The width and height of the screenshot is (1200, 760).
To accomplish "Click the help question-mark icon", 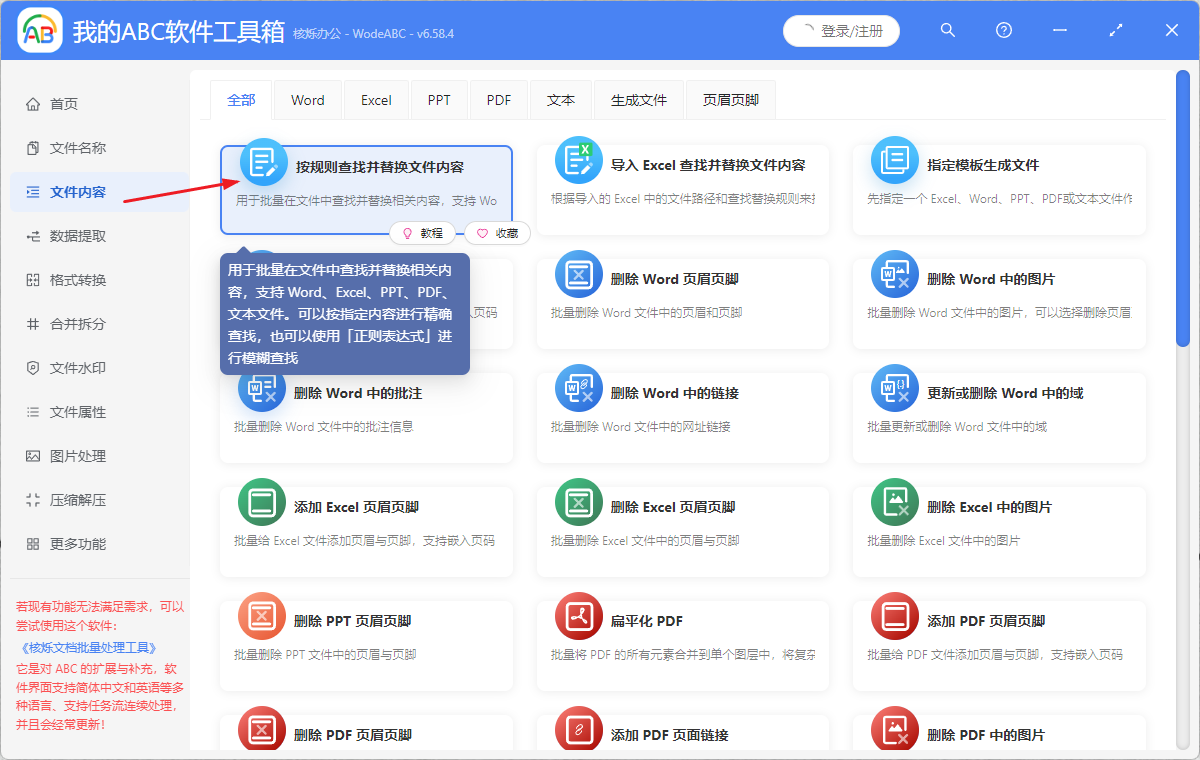I will pos(1003,30).
